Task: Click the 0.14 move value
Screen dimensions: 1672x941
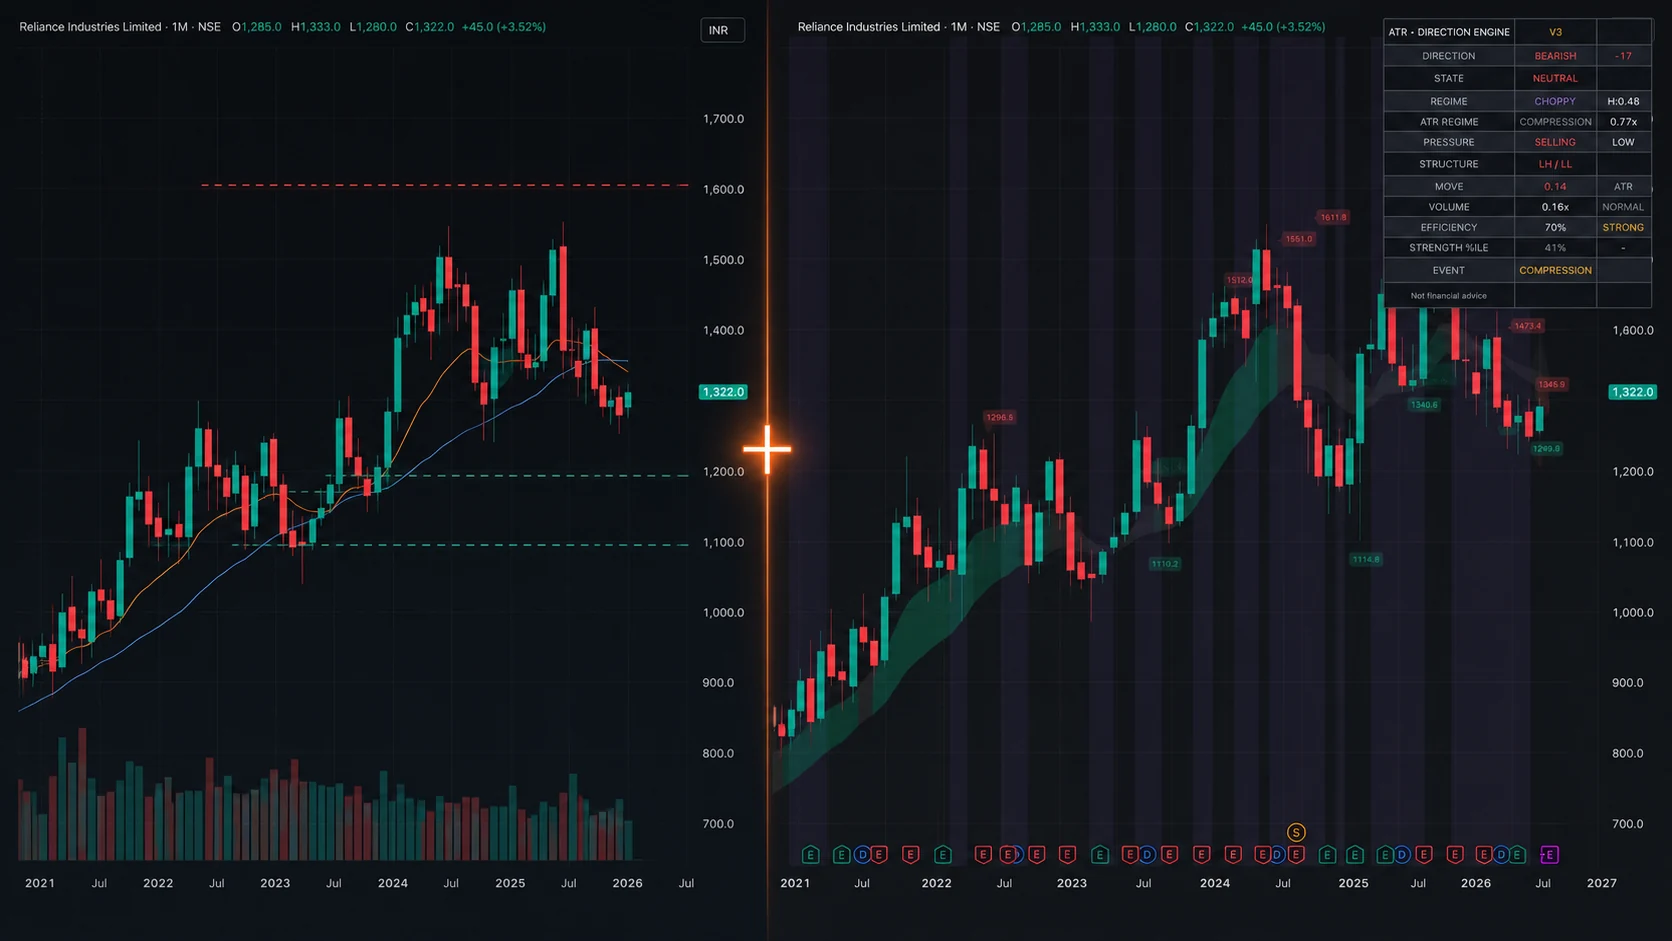Action: click(x=1555, y=187)
